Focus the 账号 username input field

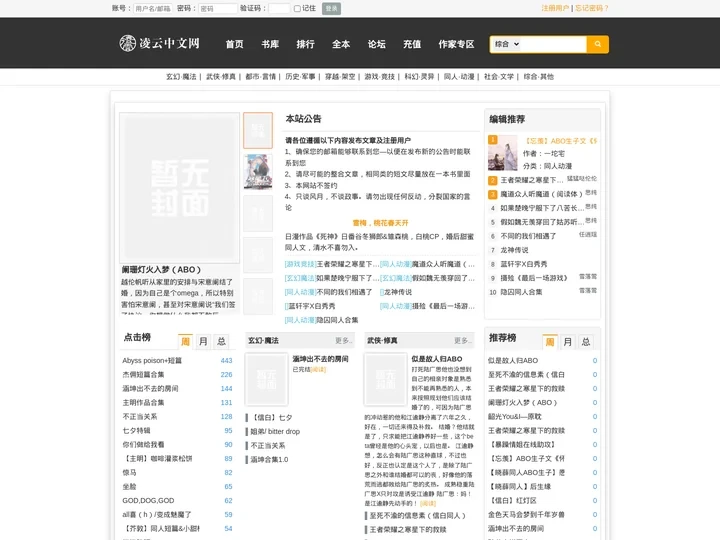(x=153, y=8)
